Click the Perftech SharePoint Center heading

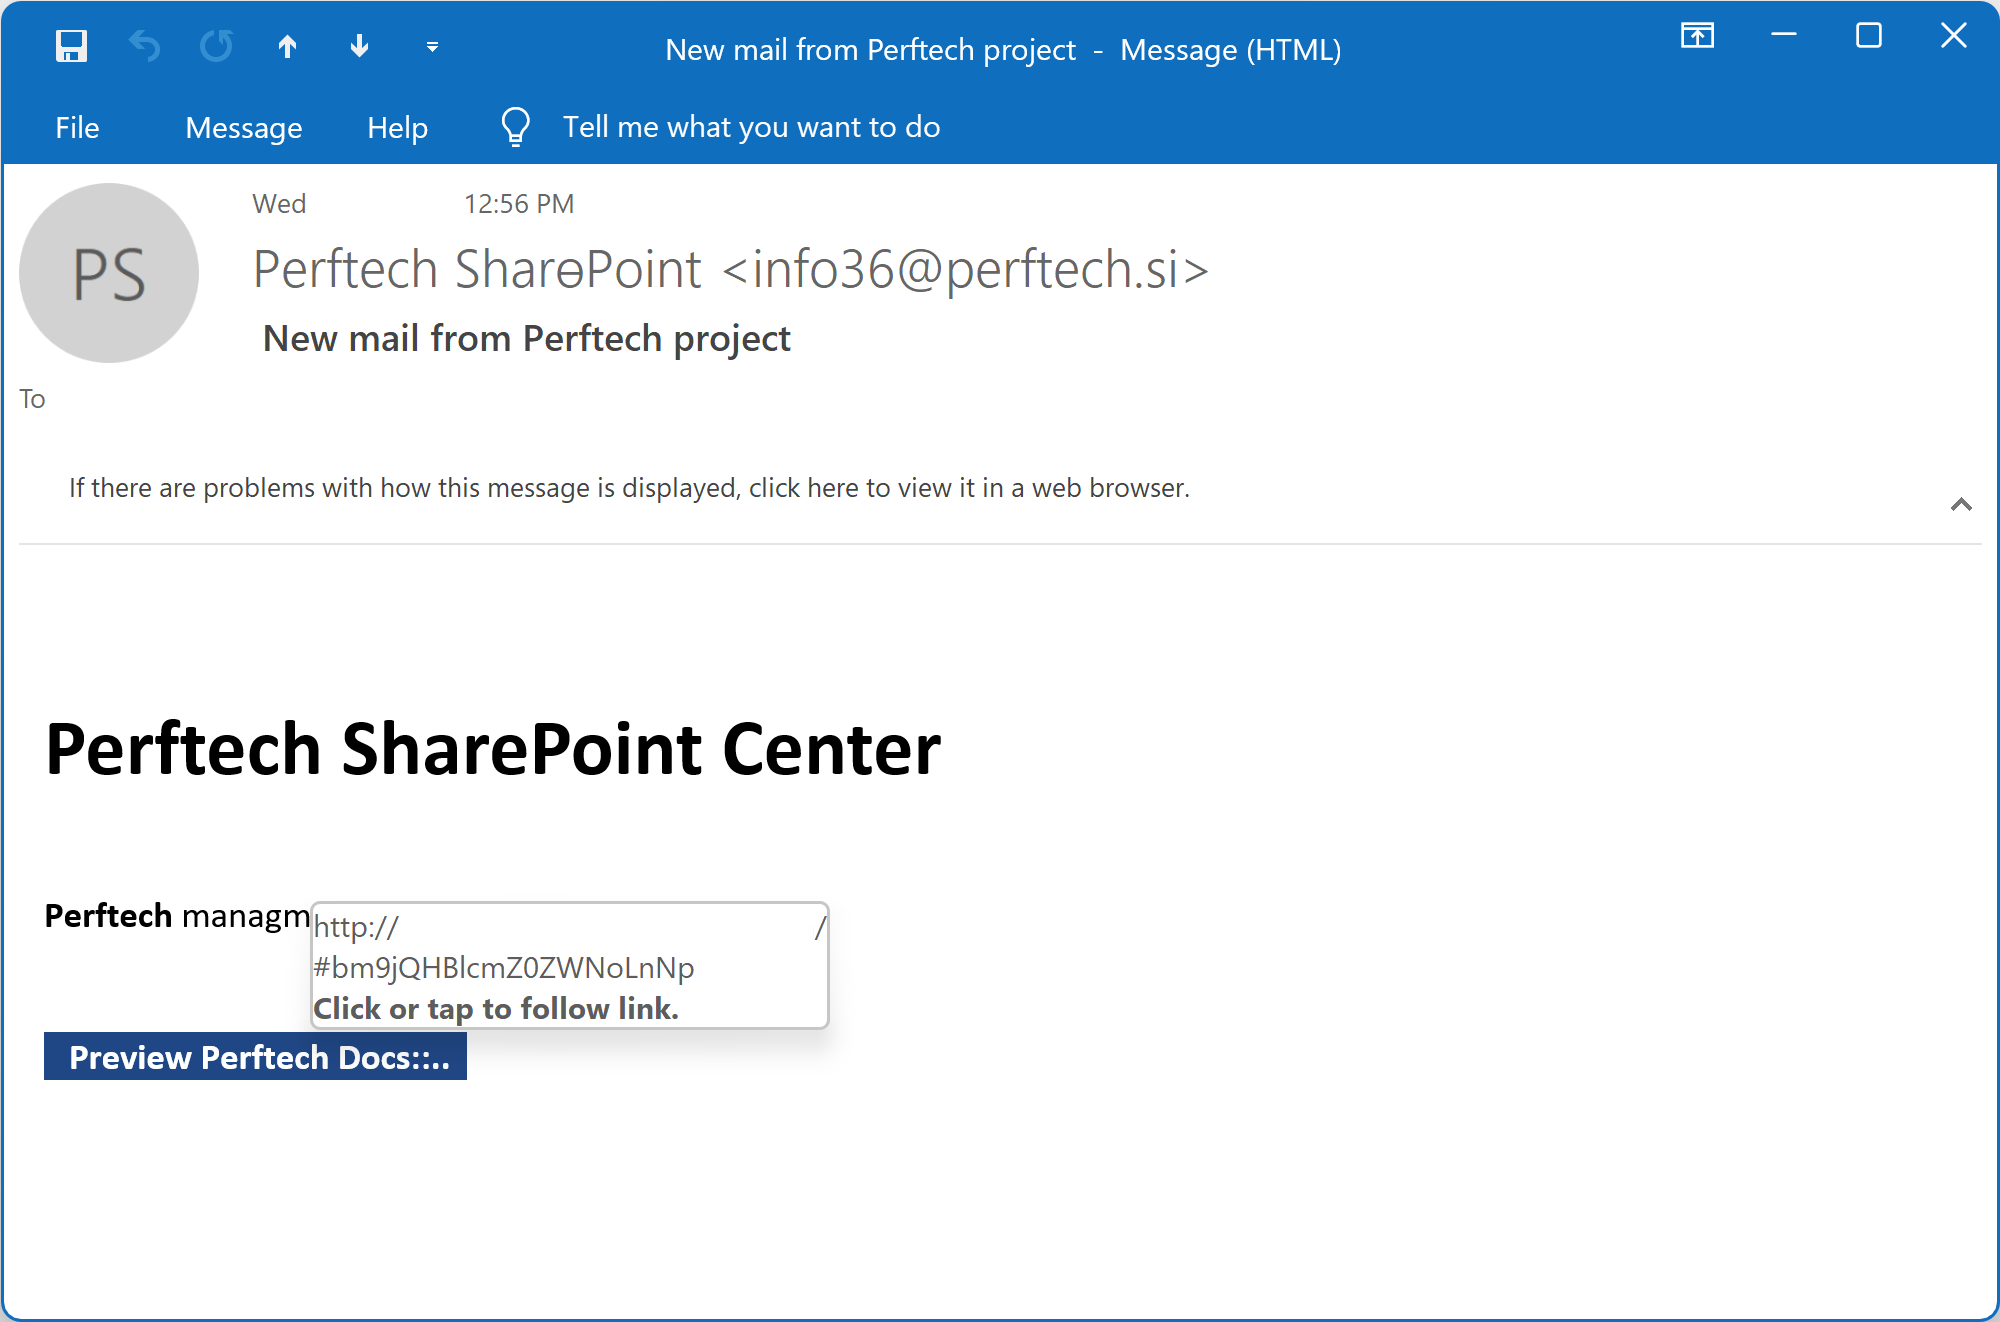click(493, 749)
